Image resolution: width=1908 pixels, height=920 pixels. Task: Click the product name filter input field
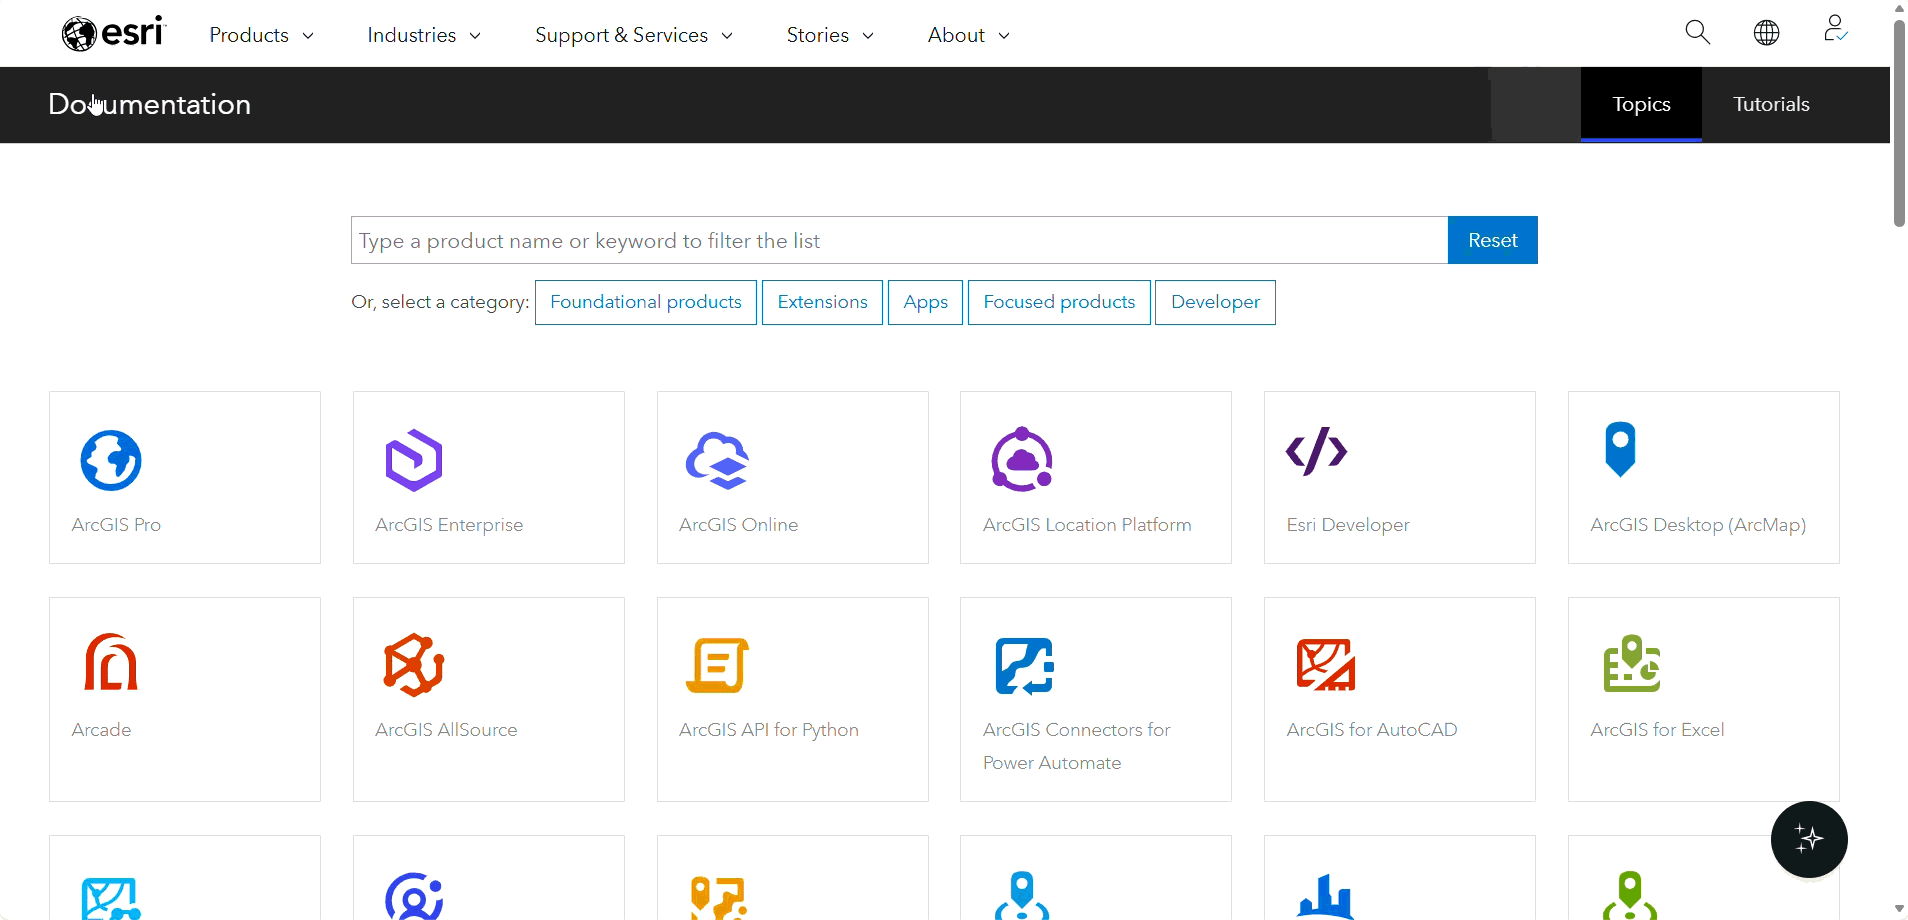point(897,239)
